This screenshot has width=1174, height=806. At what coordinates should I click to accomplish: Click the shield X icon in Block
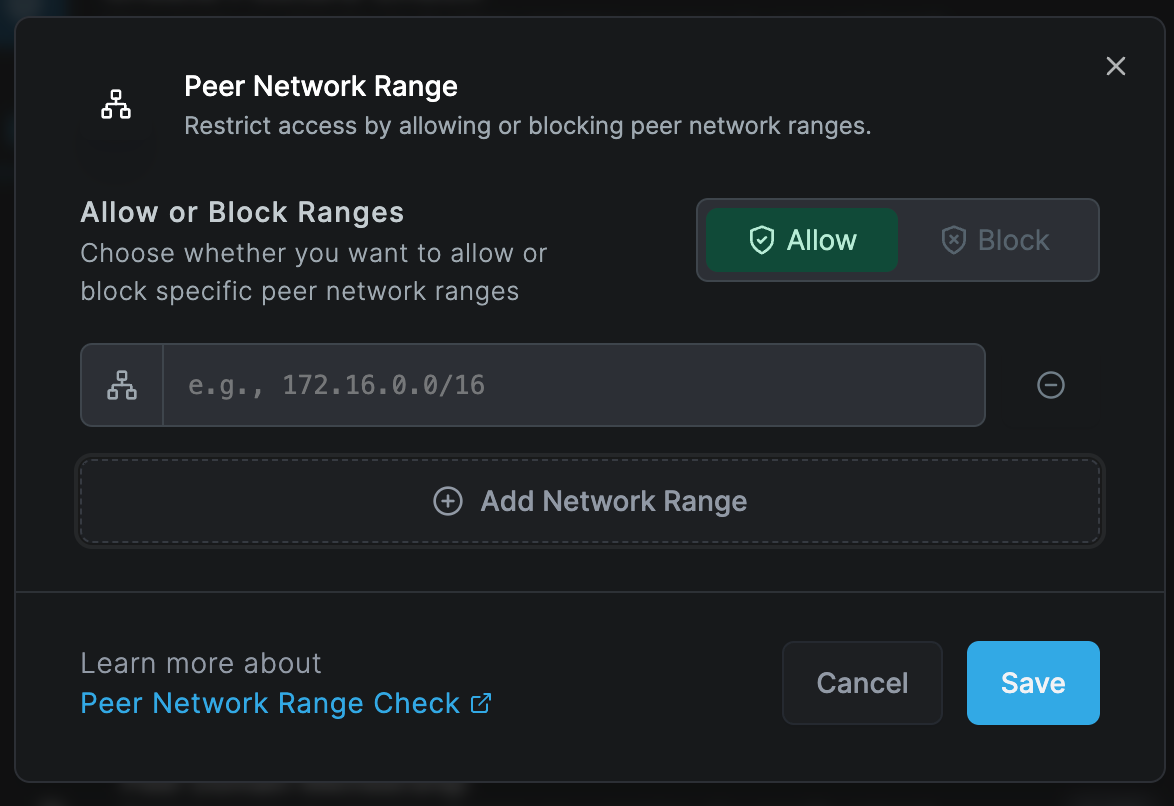pyautogui.click(x=953, y=240)
